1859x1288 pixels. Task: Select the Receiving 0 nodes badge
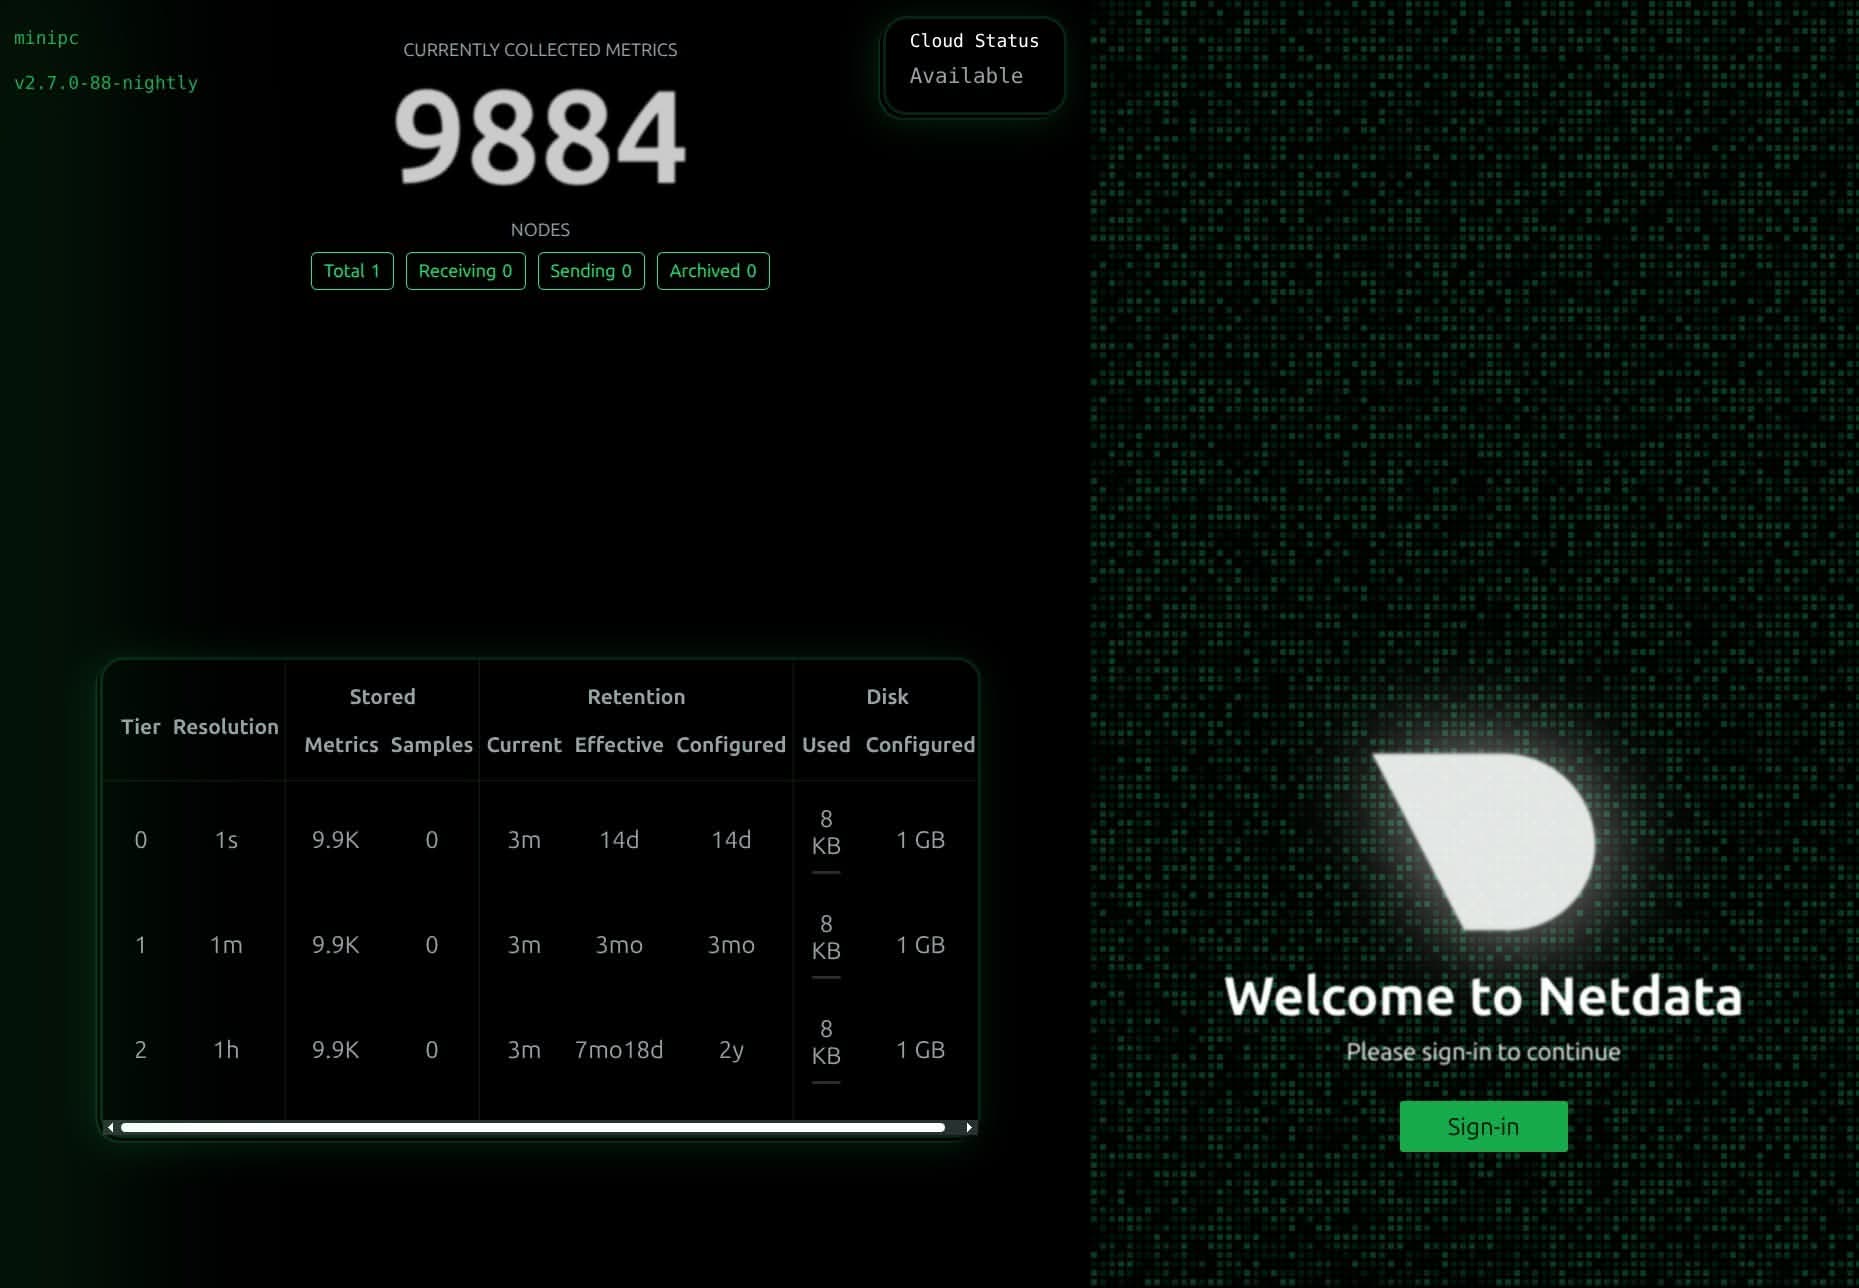click(x=465, y=271)
